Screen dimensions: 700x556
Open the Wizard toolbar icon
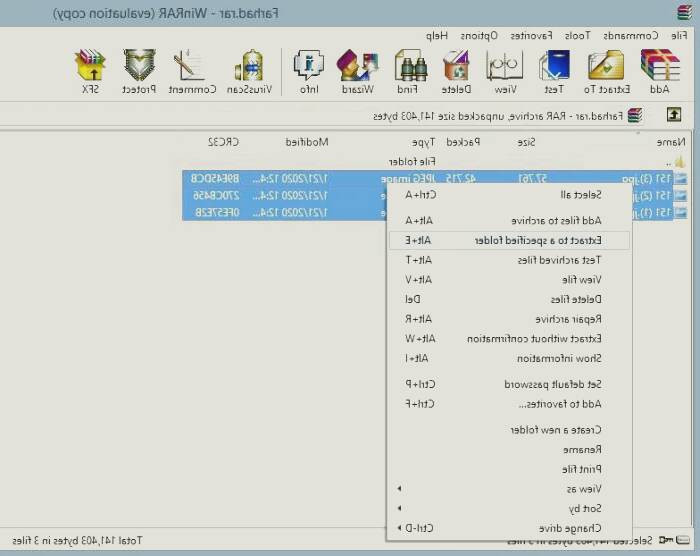pyautogui.click(x=356, y=70)
